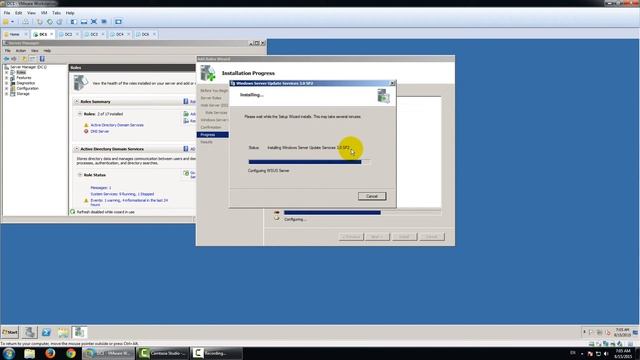This screenshot has width=640, height=360.
Task: Open Windows Explorer from guest taskbar
Action: [63, 332]
